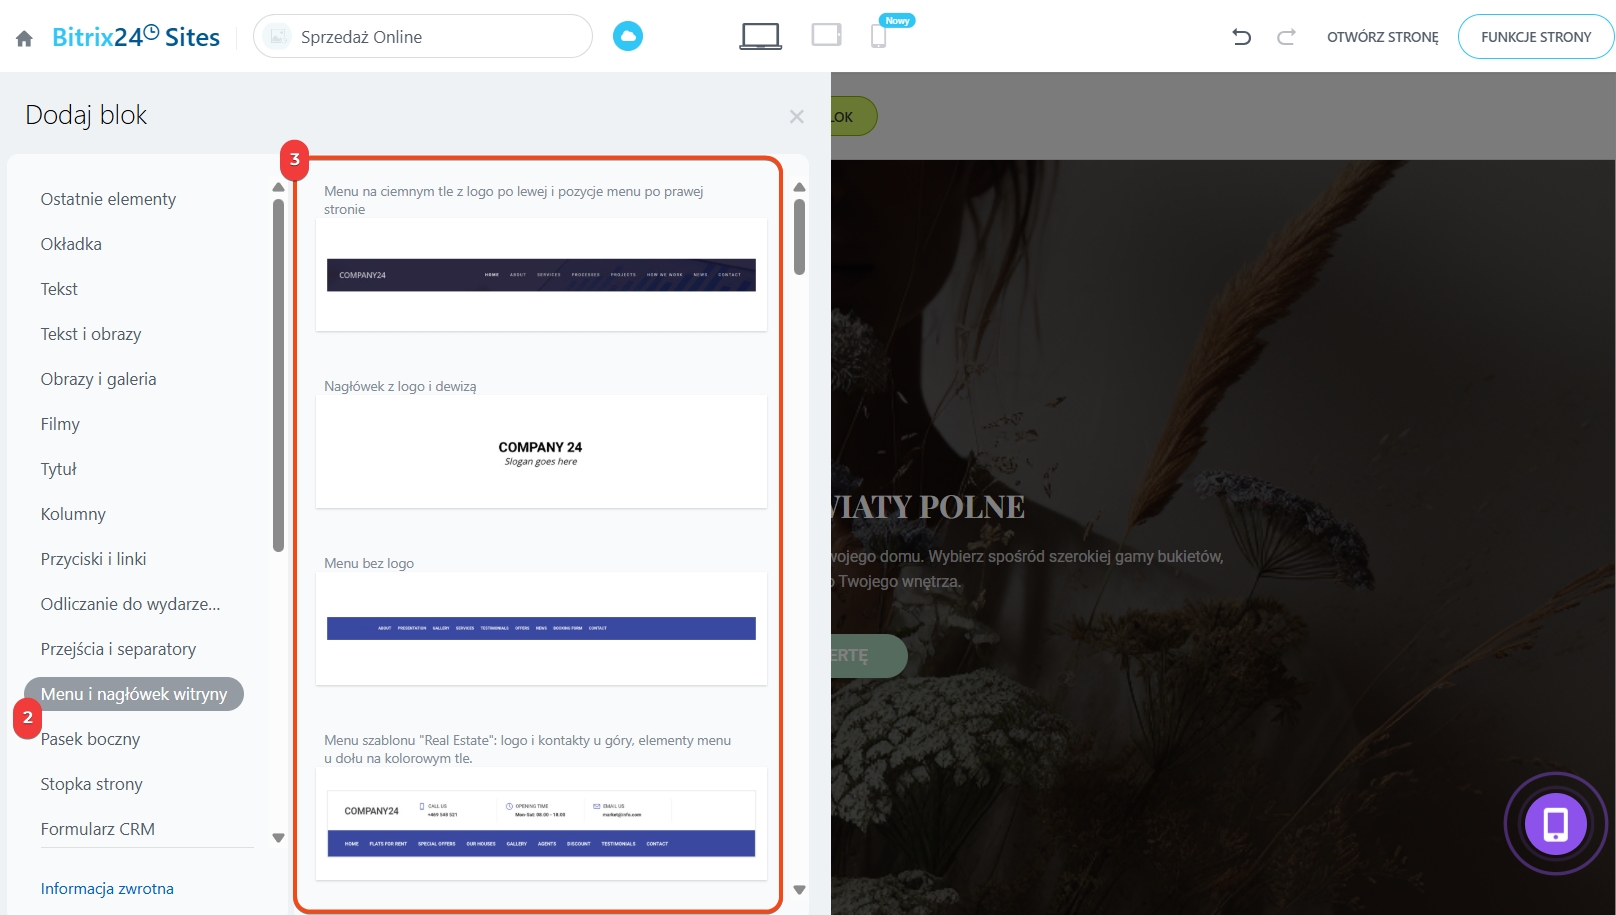
Task: Open Bitrix24 Sites logo link
Action: pos(136,37)
